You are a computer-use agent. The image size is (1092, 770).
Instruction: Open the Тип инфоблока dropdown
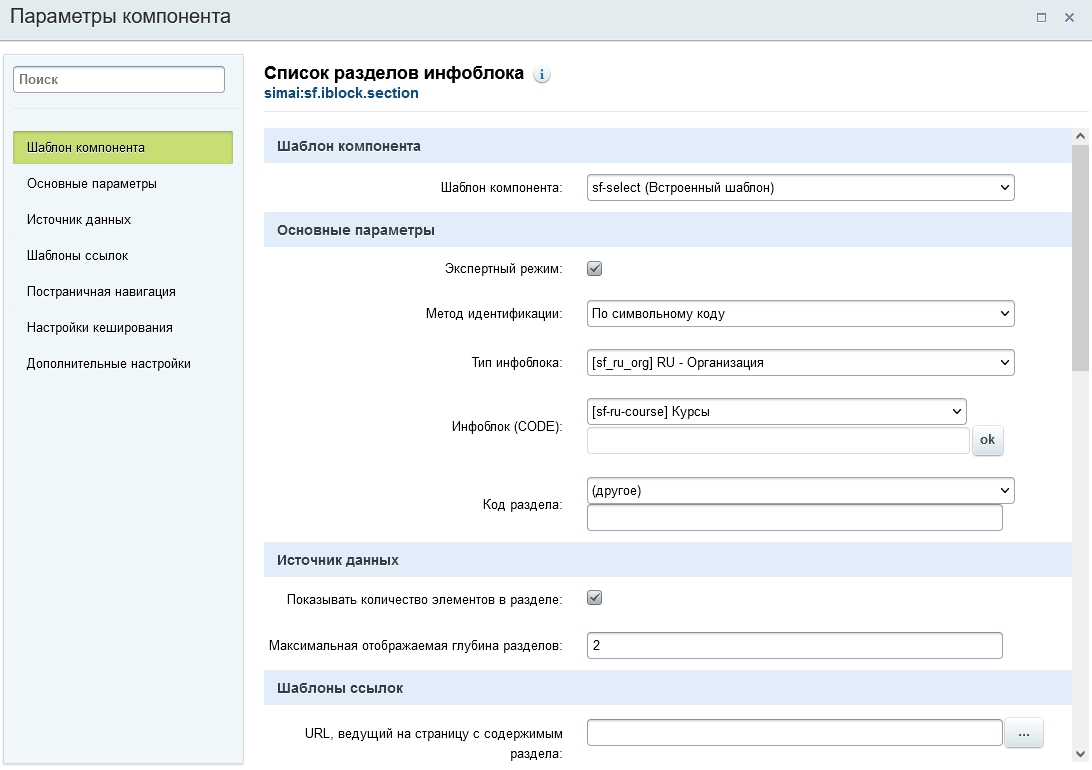[x=800, y=362]
